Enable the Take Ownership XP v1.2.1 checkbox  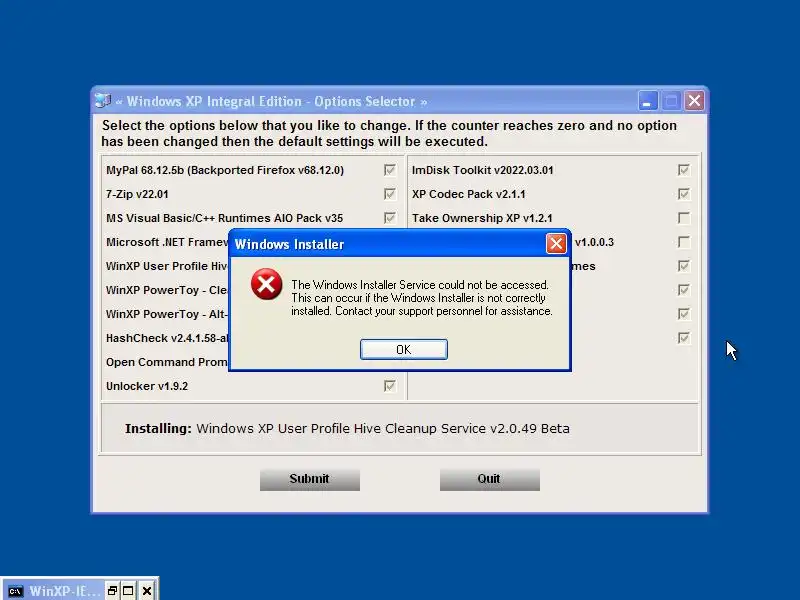[684, 218]
